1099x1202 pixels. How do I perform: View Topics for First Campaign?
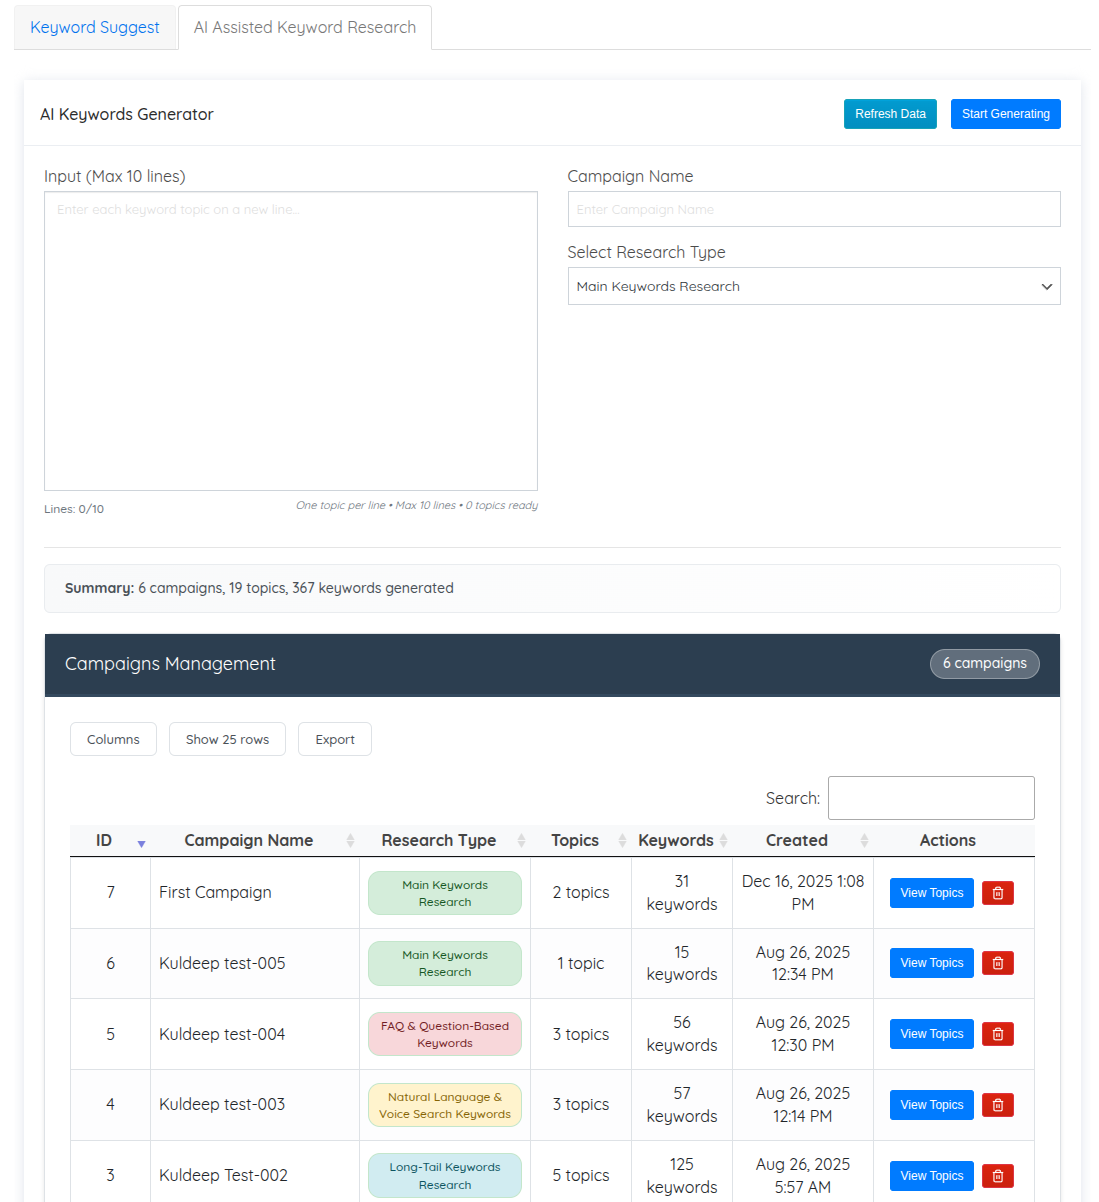pyautogui.click(x=931, y=893)
